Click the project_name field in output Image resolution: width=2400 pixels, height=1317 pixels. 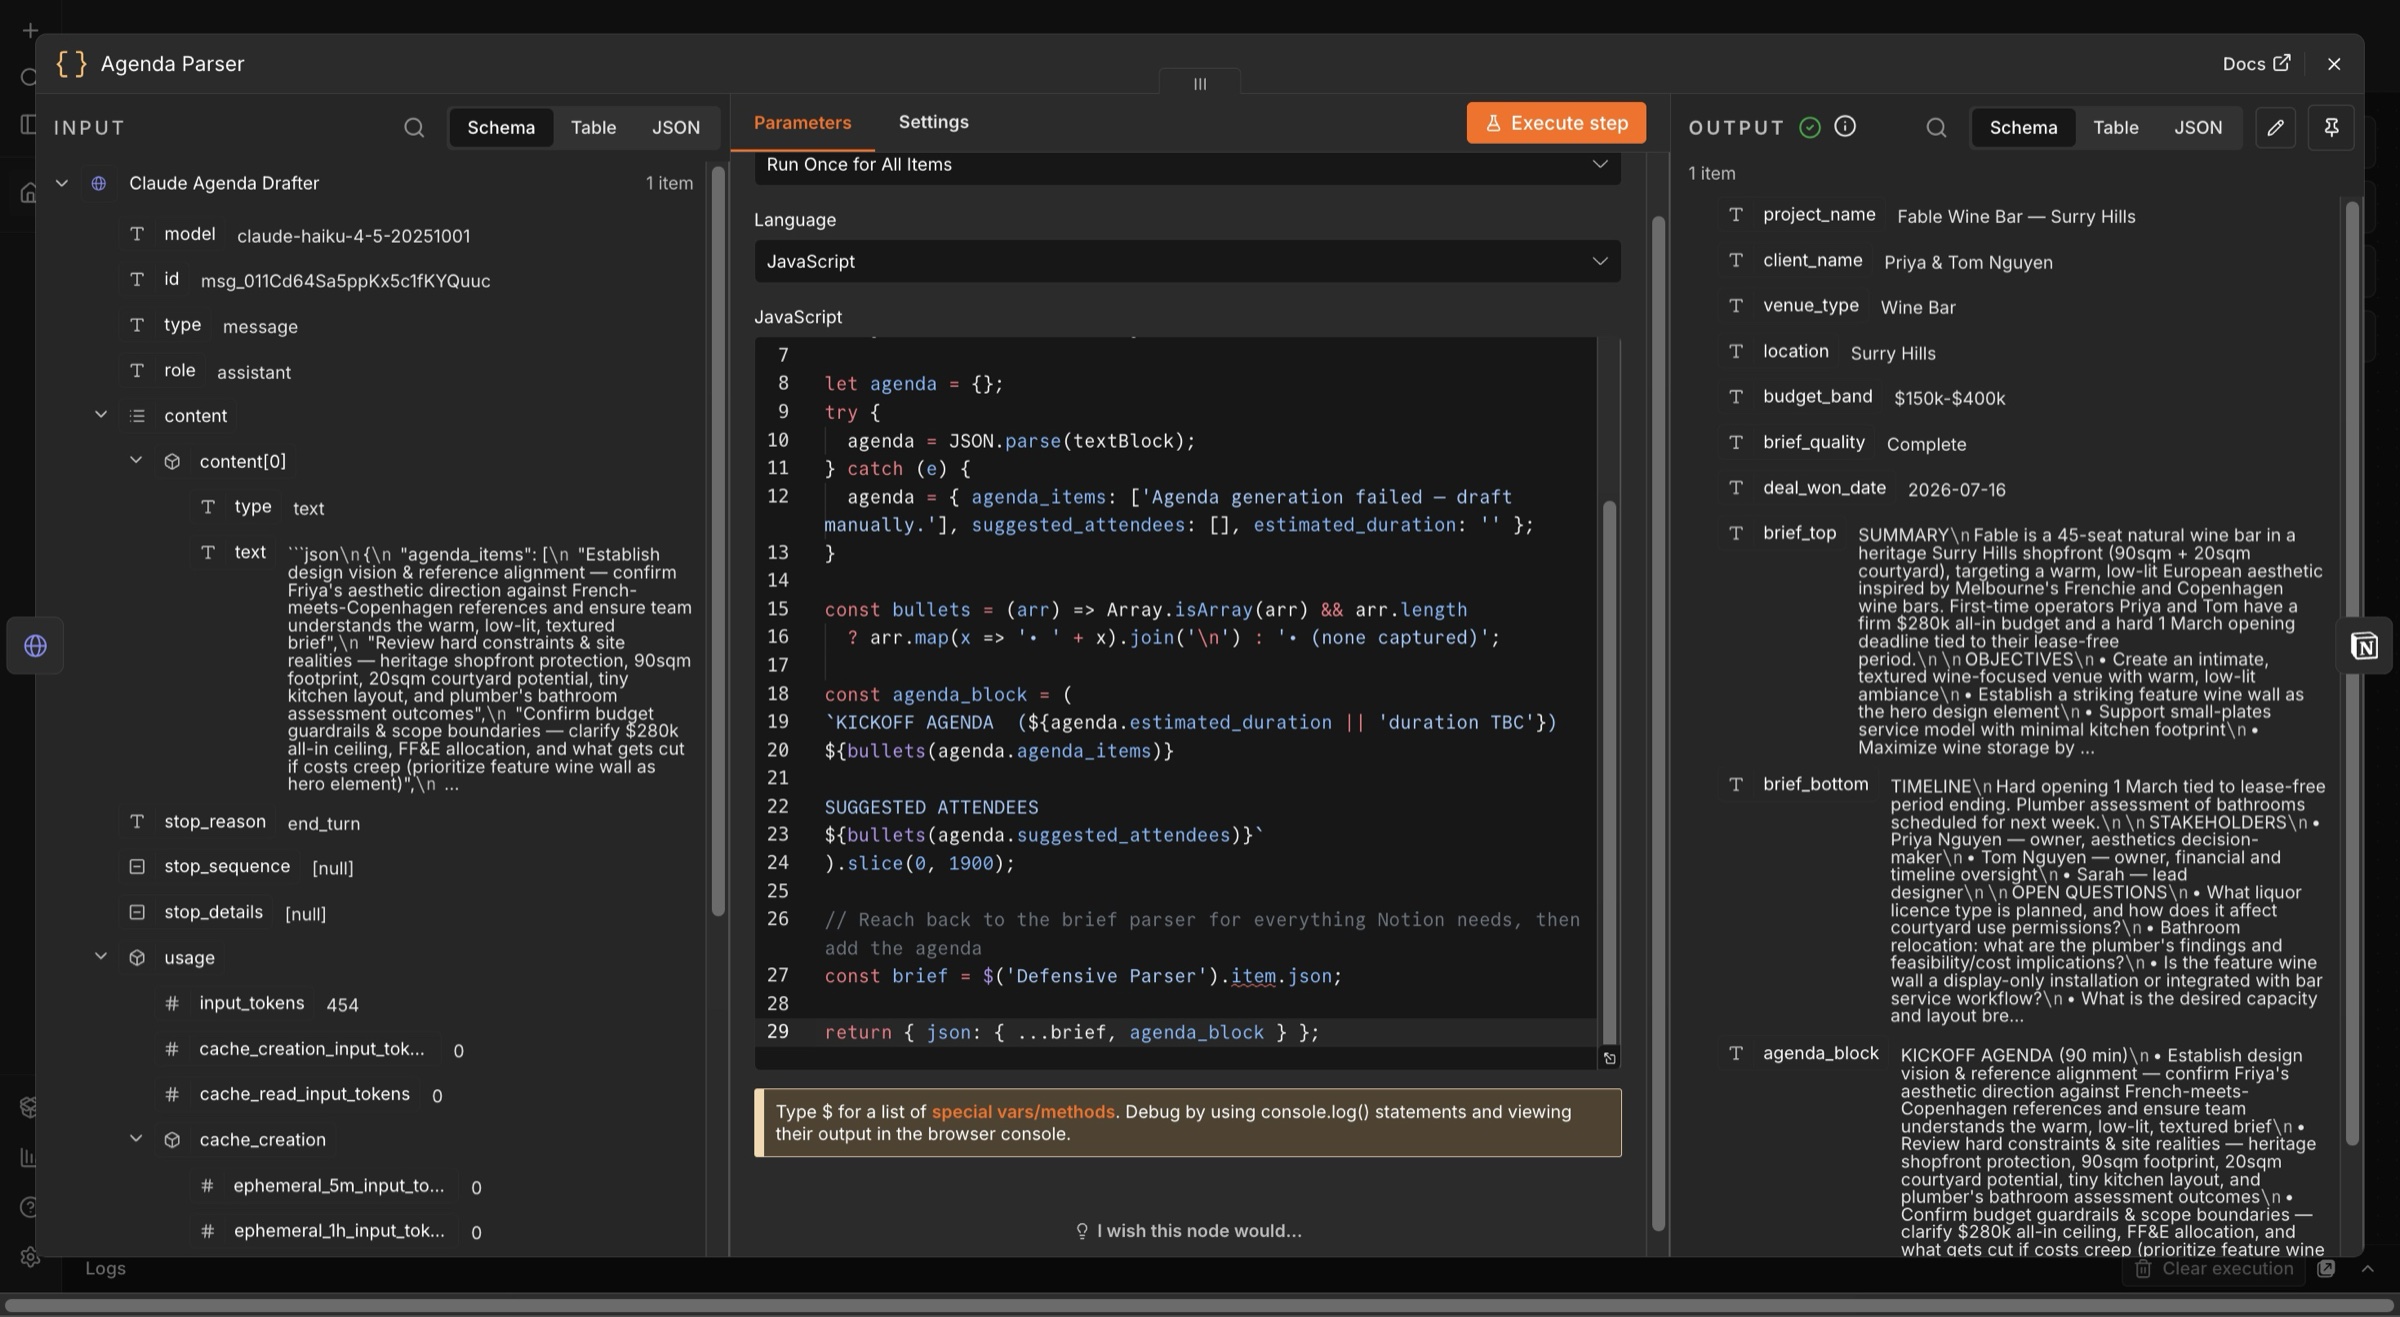1819,215
